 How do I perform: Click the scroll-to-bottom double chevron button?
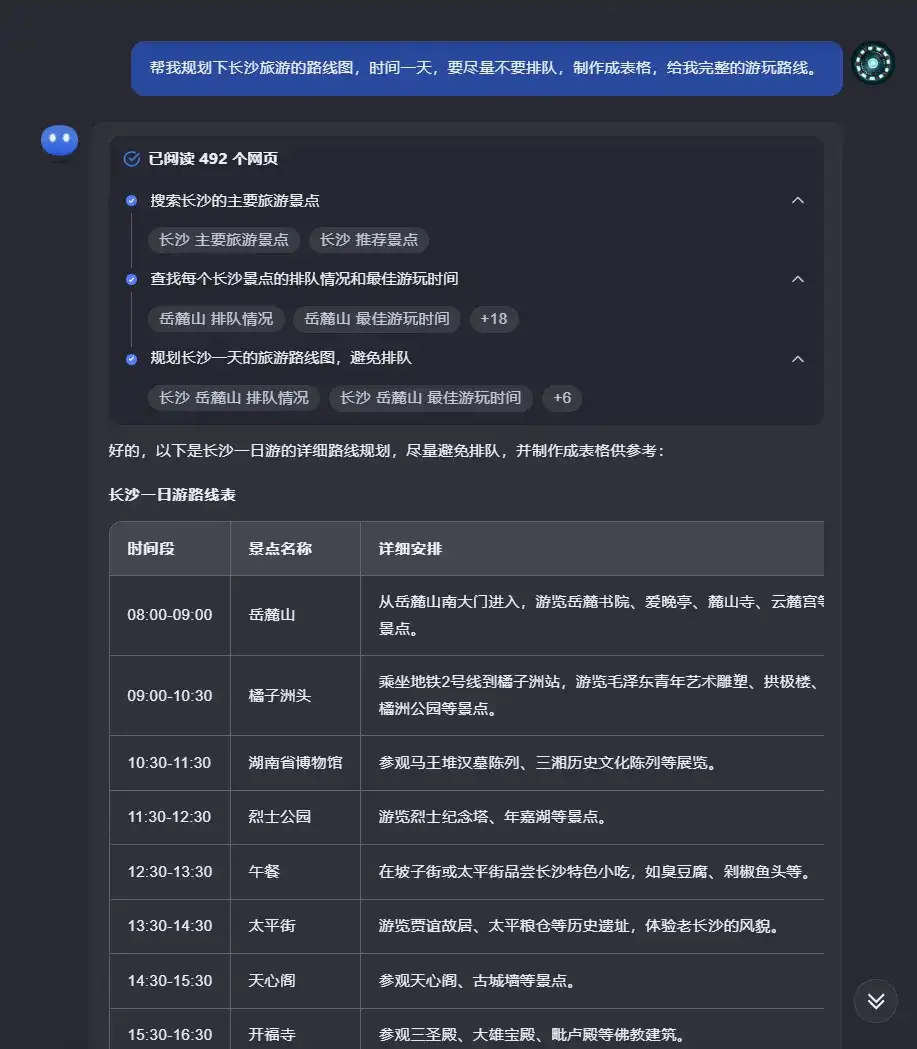(x=876, y=1001)
